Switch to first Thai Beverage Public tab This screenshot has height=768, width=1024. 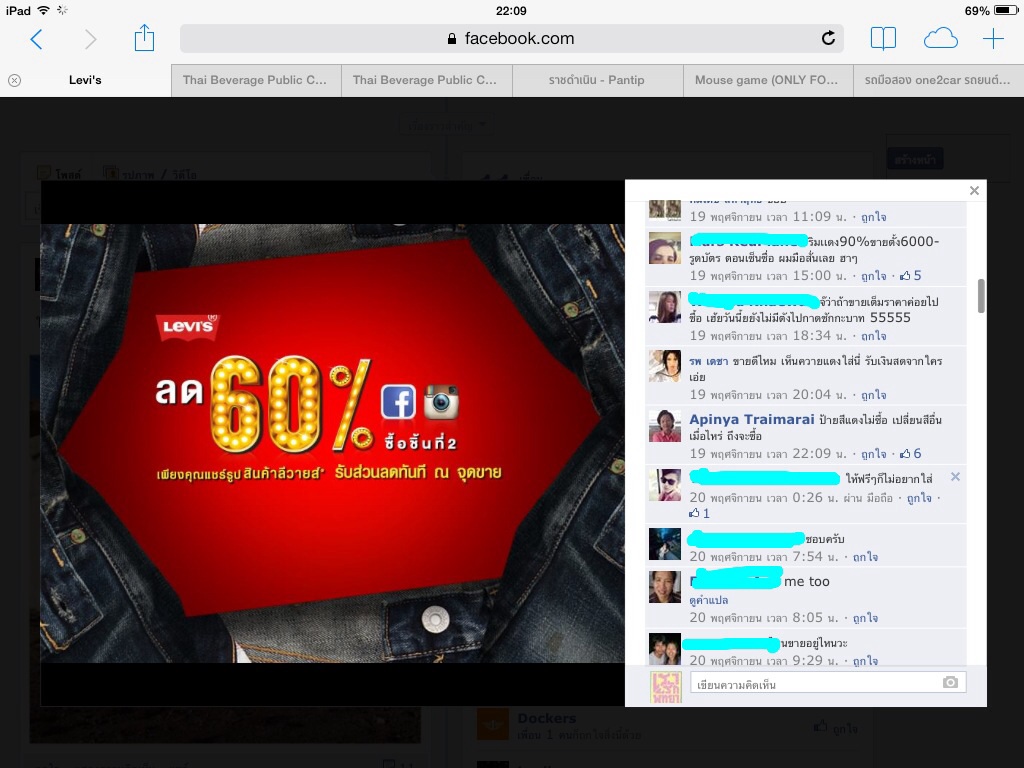click(x=255, y=80)
